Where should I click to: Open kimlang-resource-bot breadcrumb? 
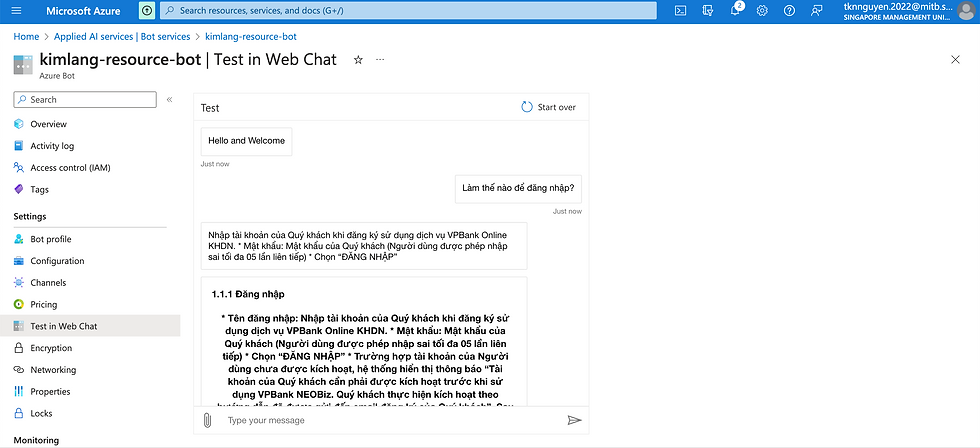click(251, 37)
